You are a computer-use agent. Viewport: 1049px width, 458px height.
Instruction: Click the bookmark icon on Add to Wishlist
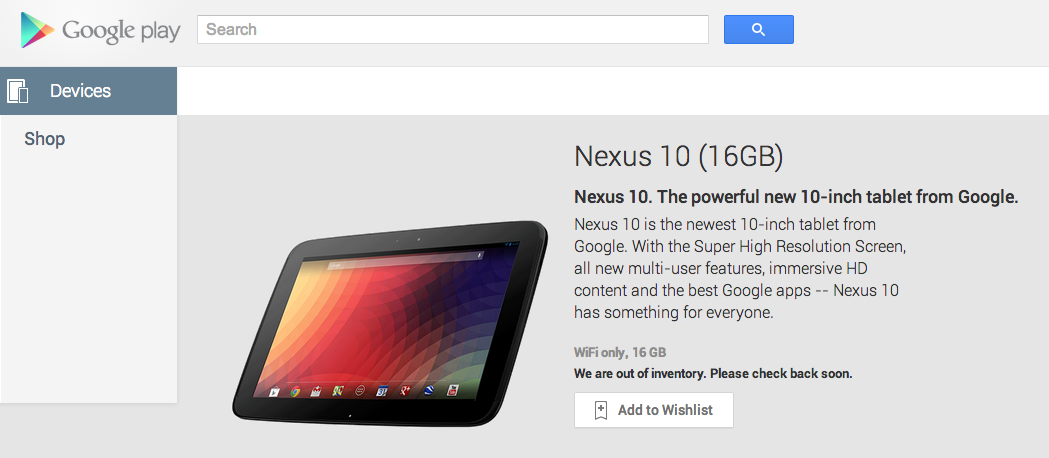tap(601, 410)
